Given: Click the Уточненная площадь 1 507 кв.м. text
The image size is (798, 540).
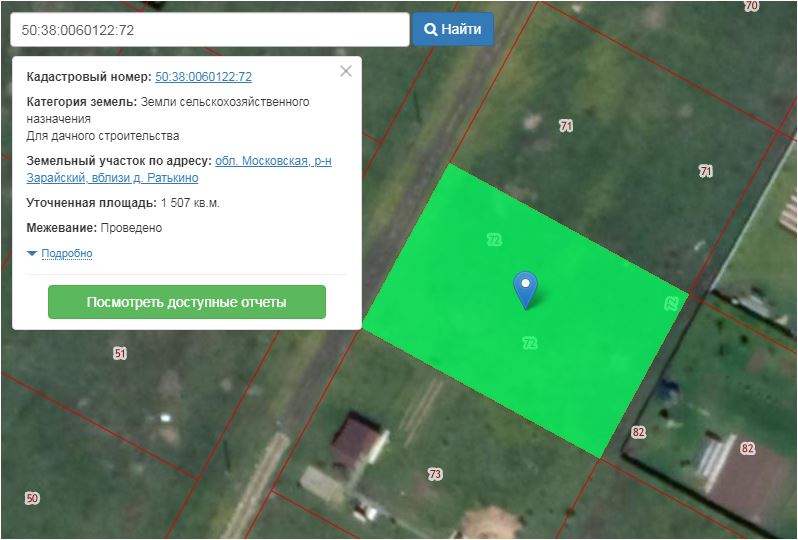Looking at the screenshot, I should coord(123,203).
